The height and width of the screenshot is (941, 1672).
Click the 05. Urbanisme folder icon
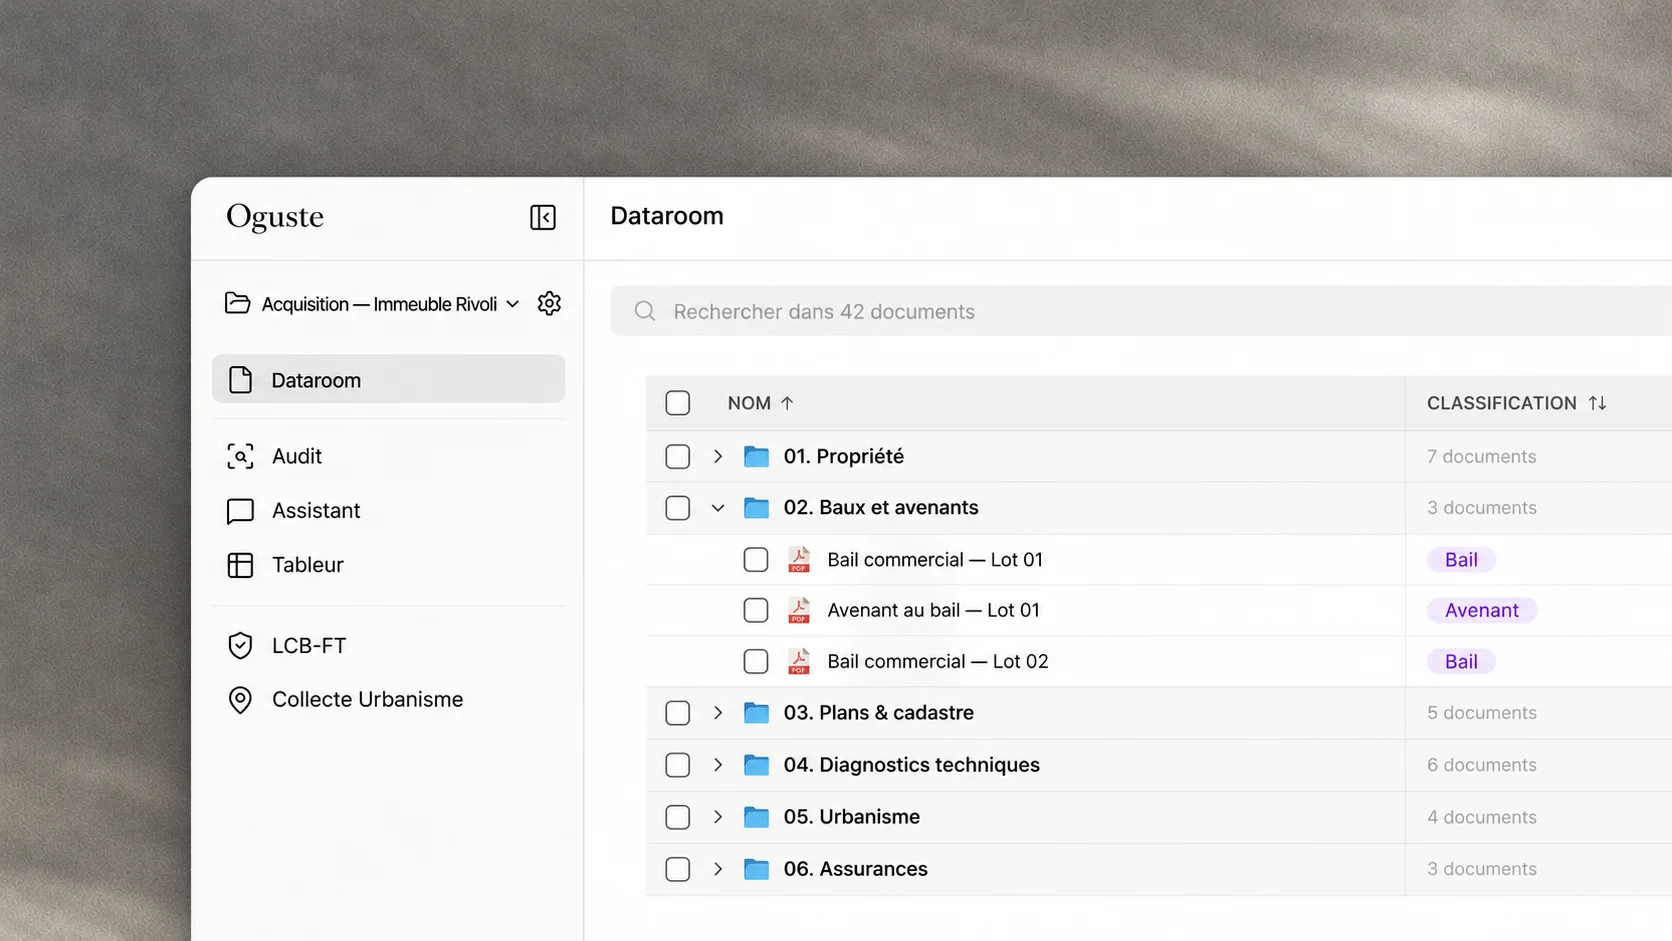click(757, 817)
